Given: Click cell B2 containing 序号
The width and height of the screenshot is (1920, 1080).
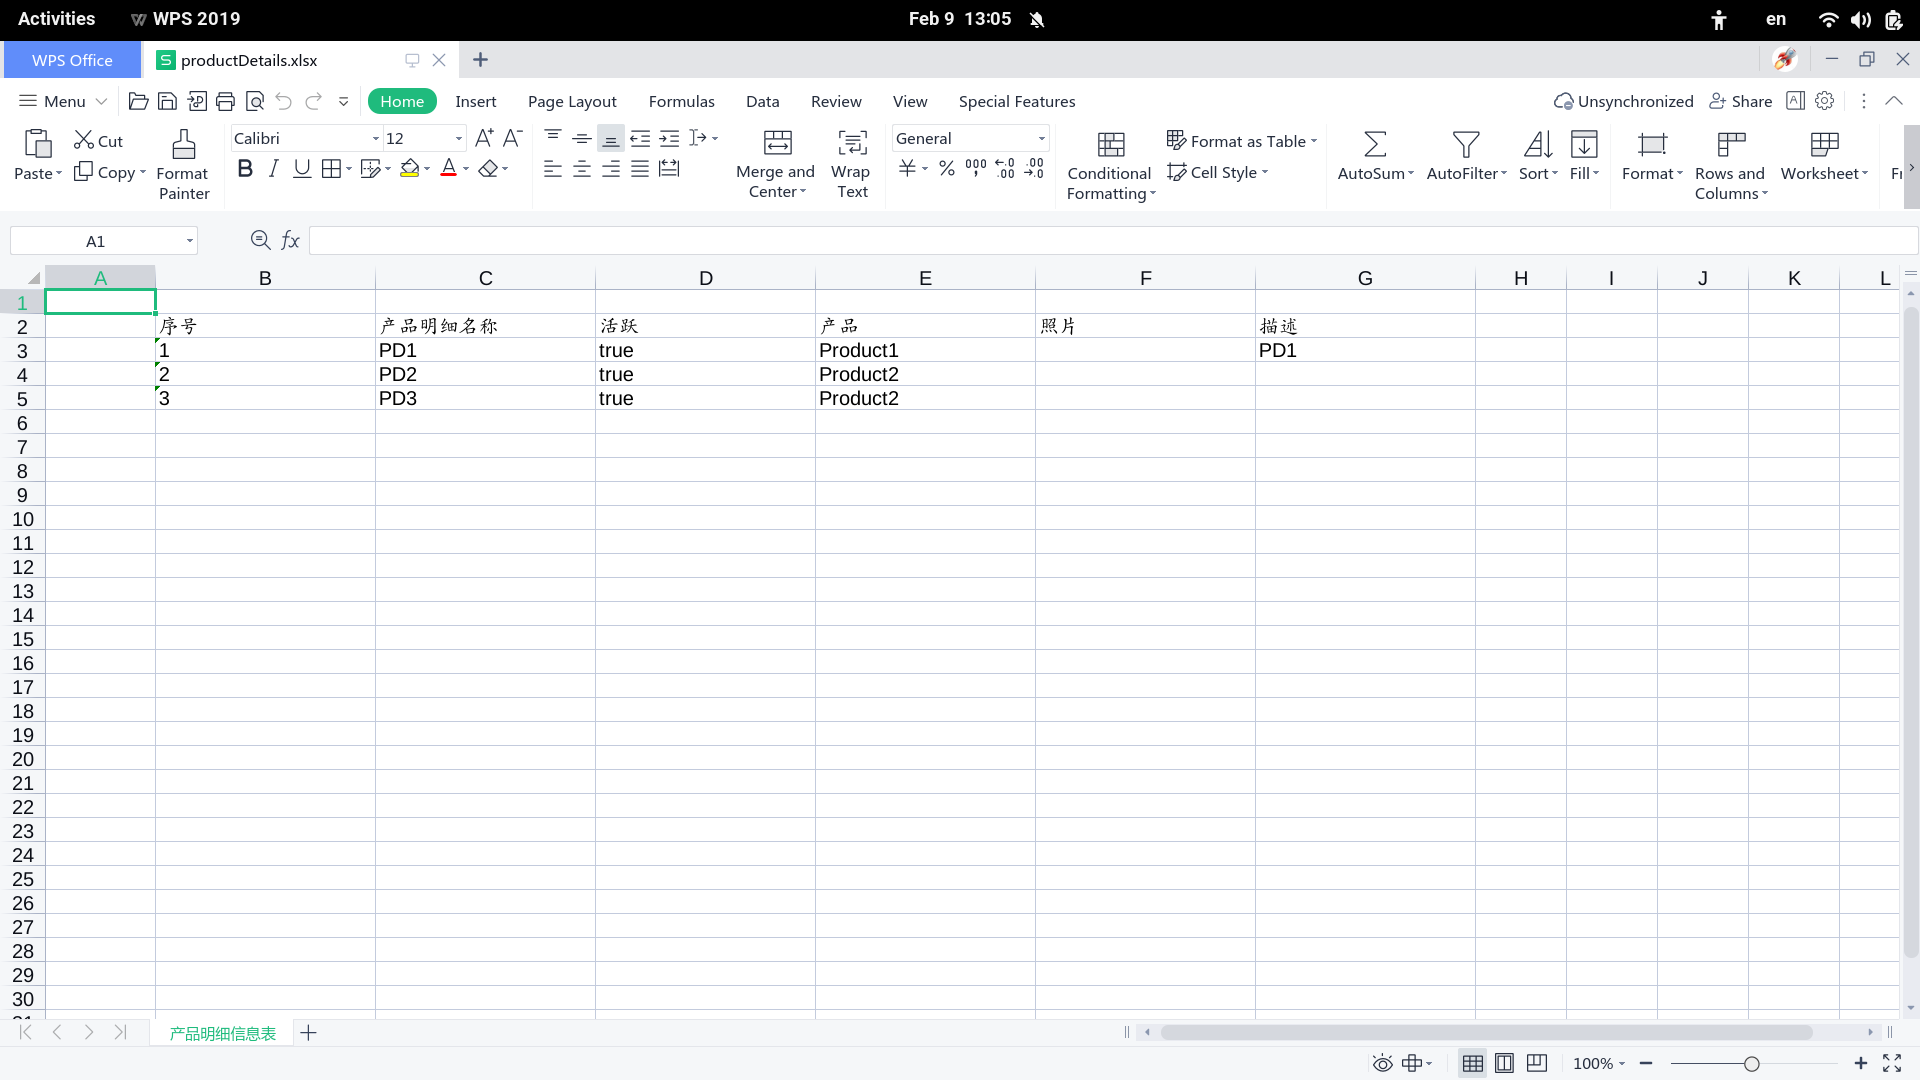Looking at the screenshot, I should point(264,326).
